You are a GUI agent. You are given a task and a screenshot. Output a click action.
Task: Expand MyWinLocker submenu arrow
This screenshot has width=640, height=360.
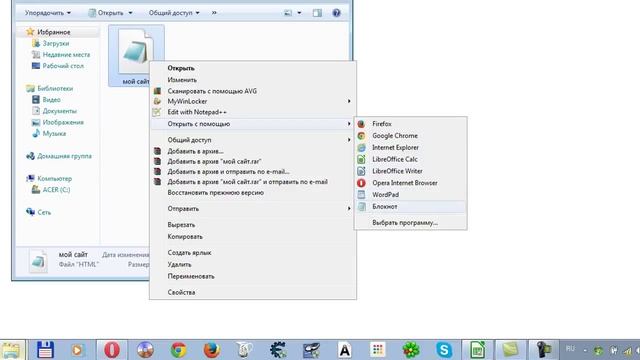(x=349, y=101)
